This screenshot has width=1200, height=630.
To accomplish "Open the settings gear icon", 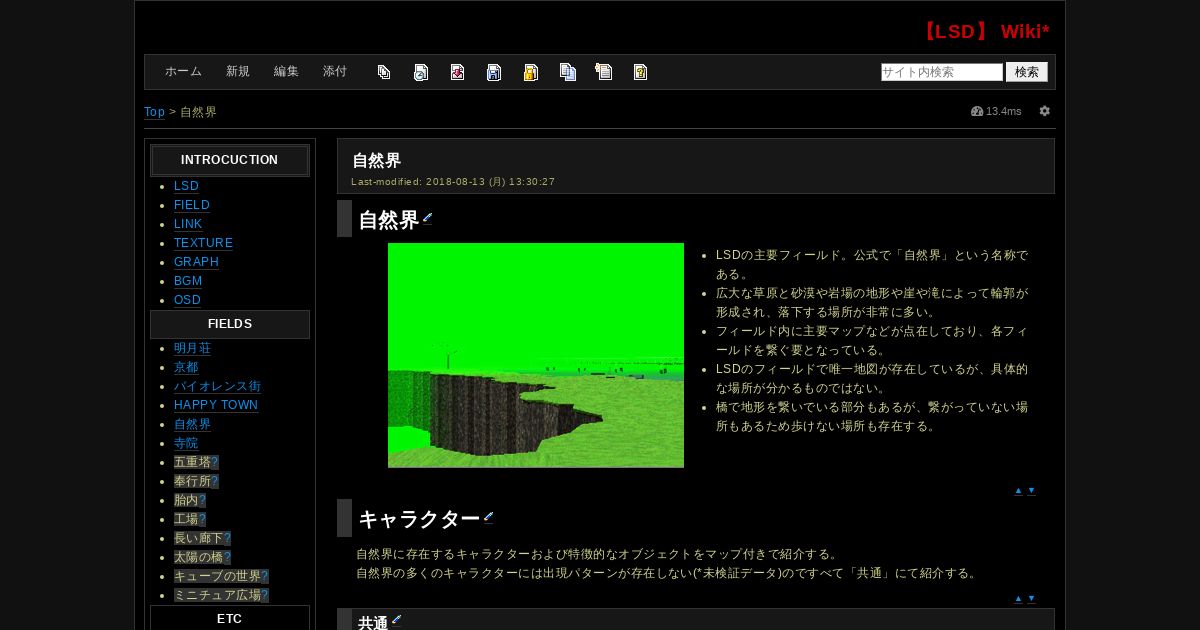I will (x=1044, y=111).
